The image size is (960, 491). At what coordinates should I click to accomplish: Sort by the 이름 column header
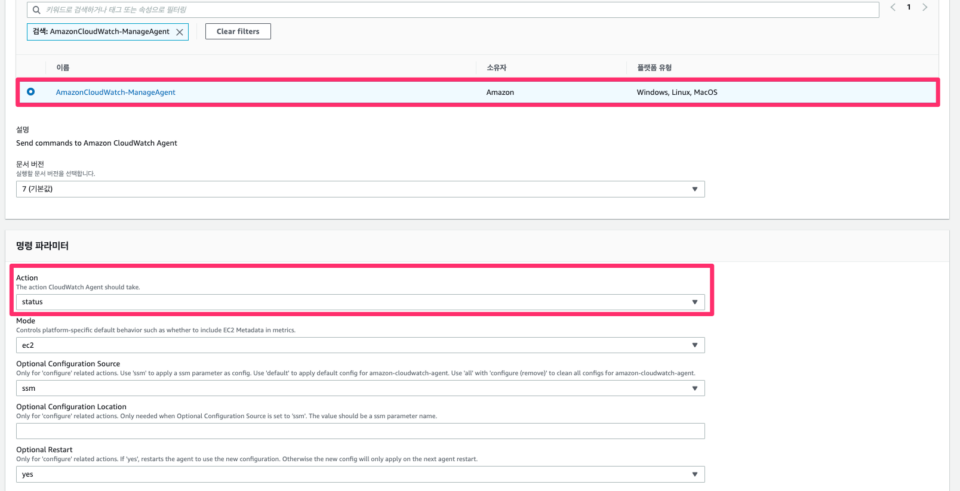[x=62, y=67]
